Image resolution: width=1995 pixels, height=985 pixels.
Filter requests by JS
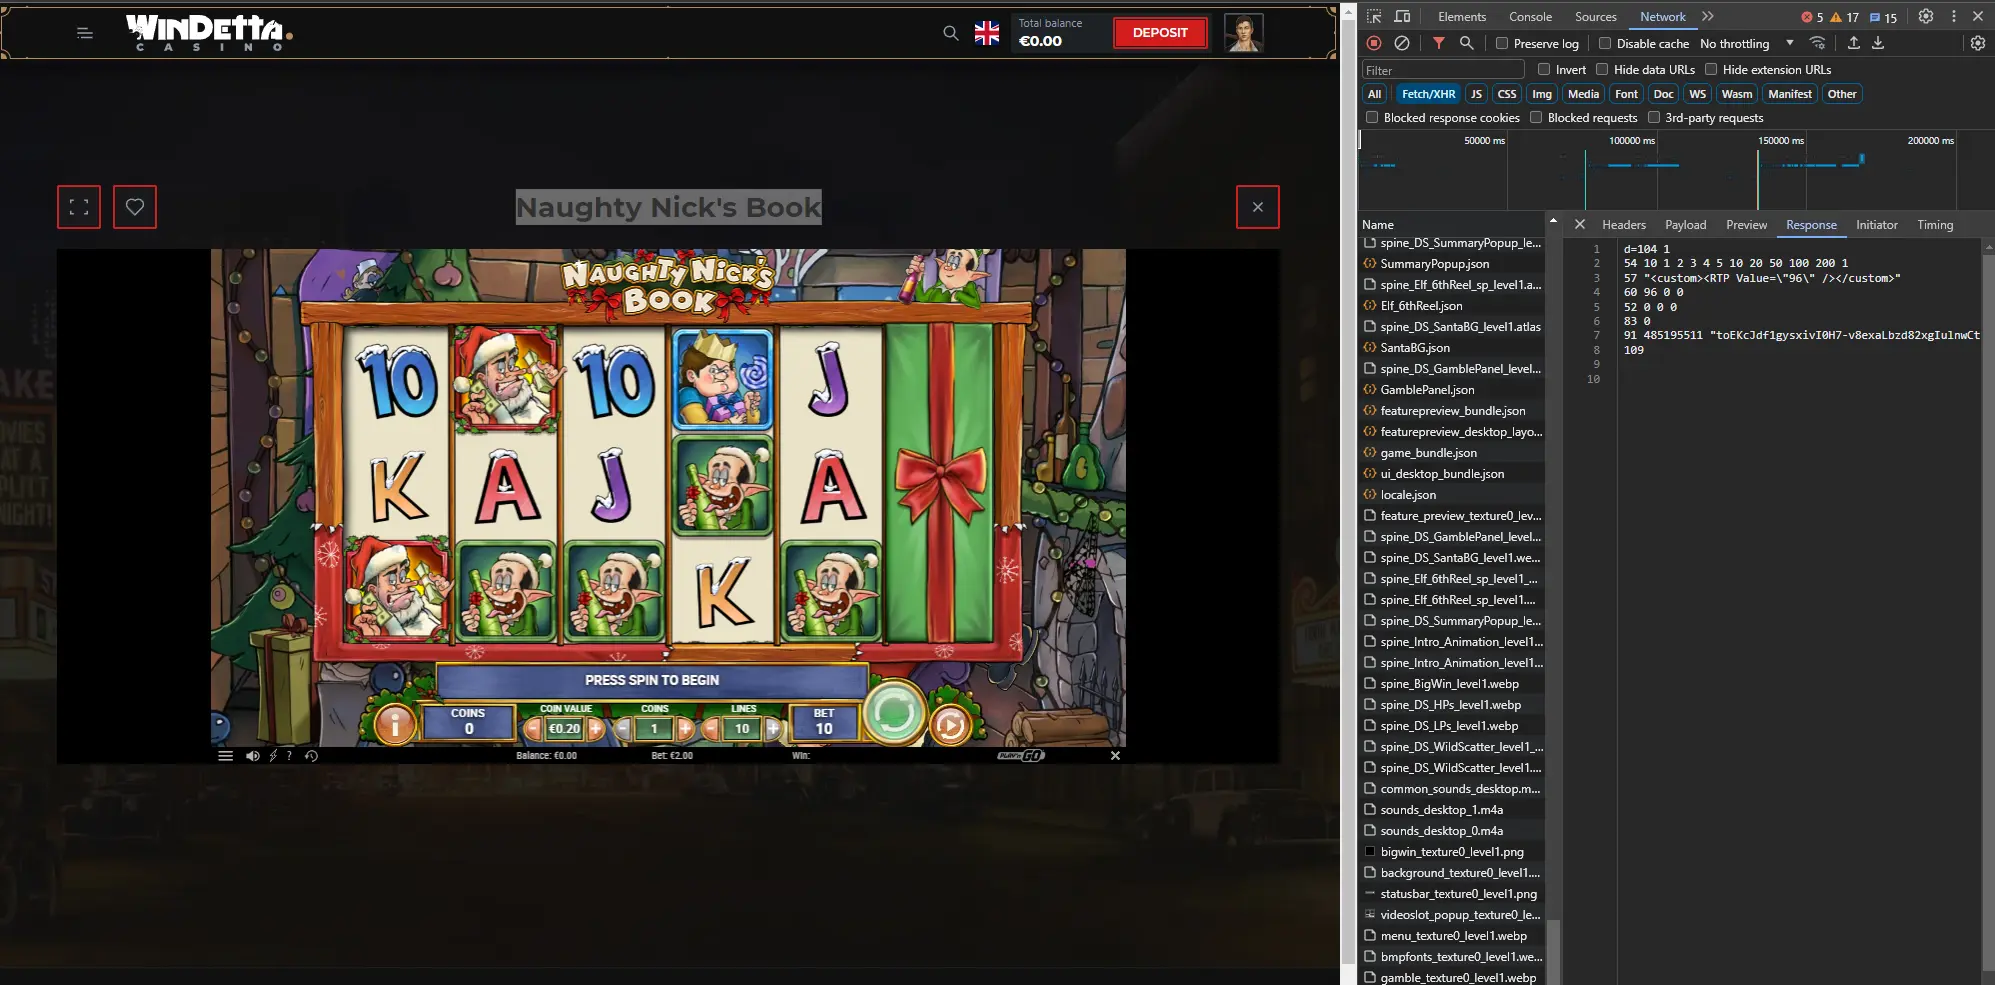click(x=1476, y=94)
